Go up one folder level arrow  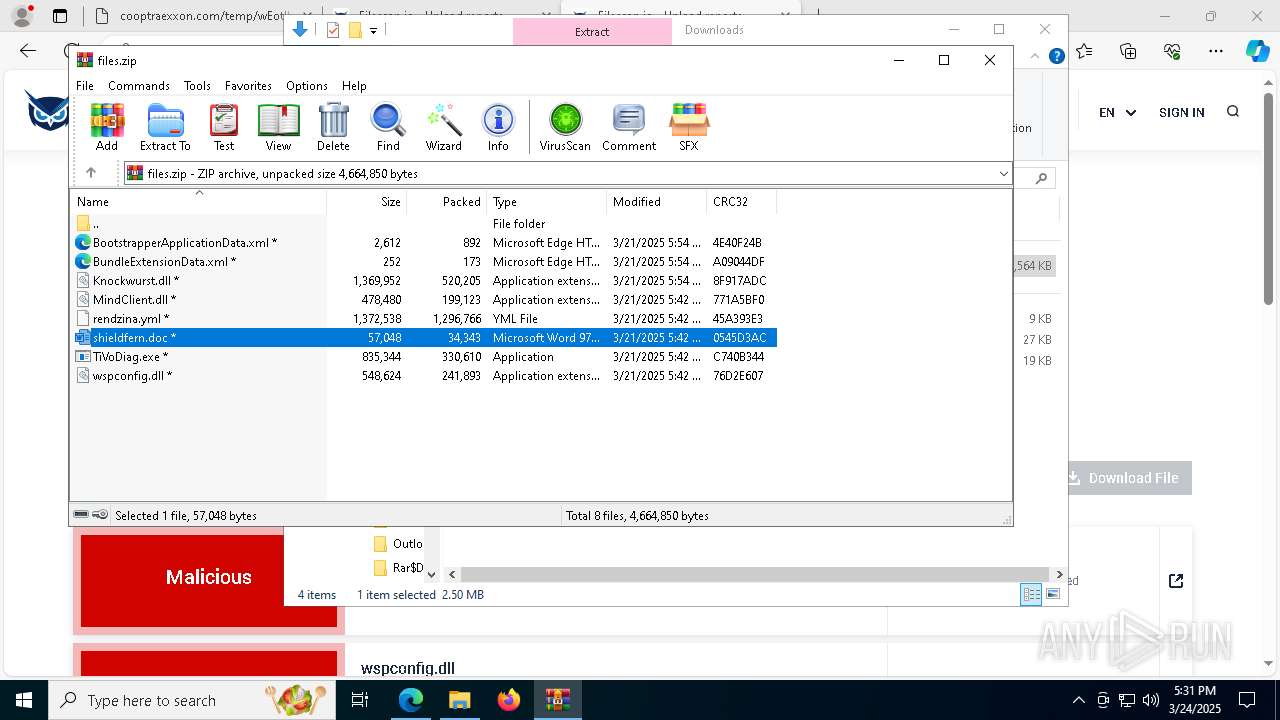click(x=91, y=173)
